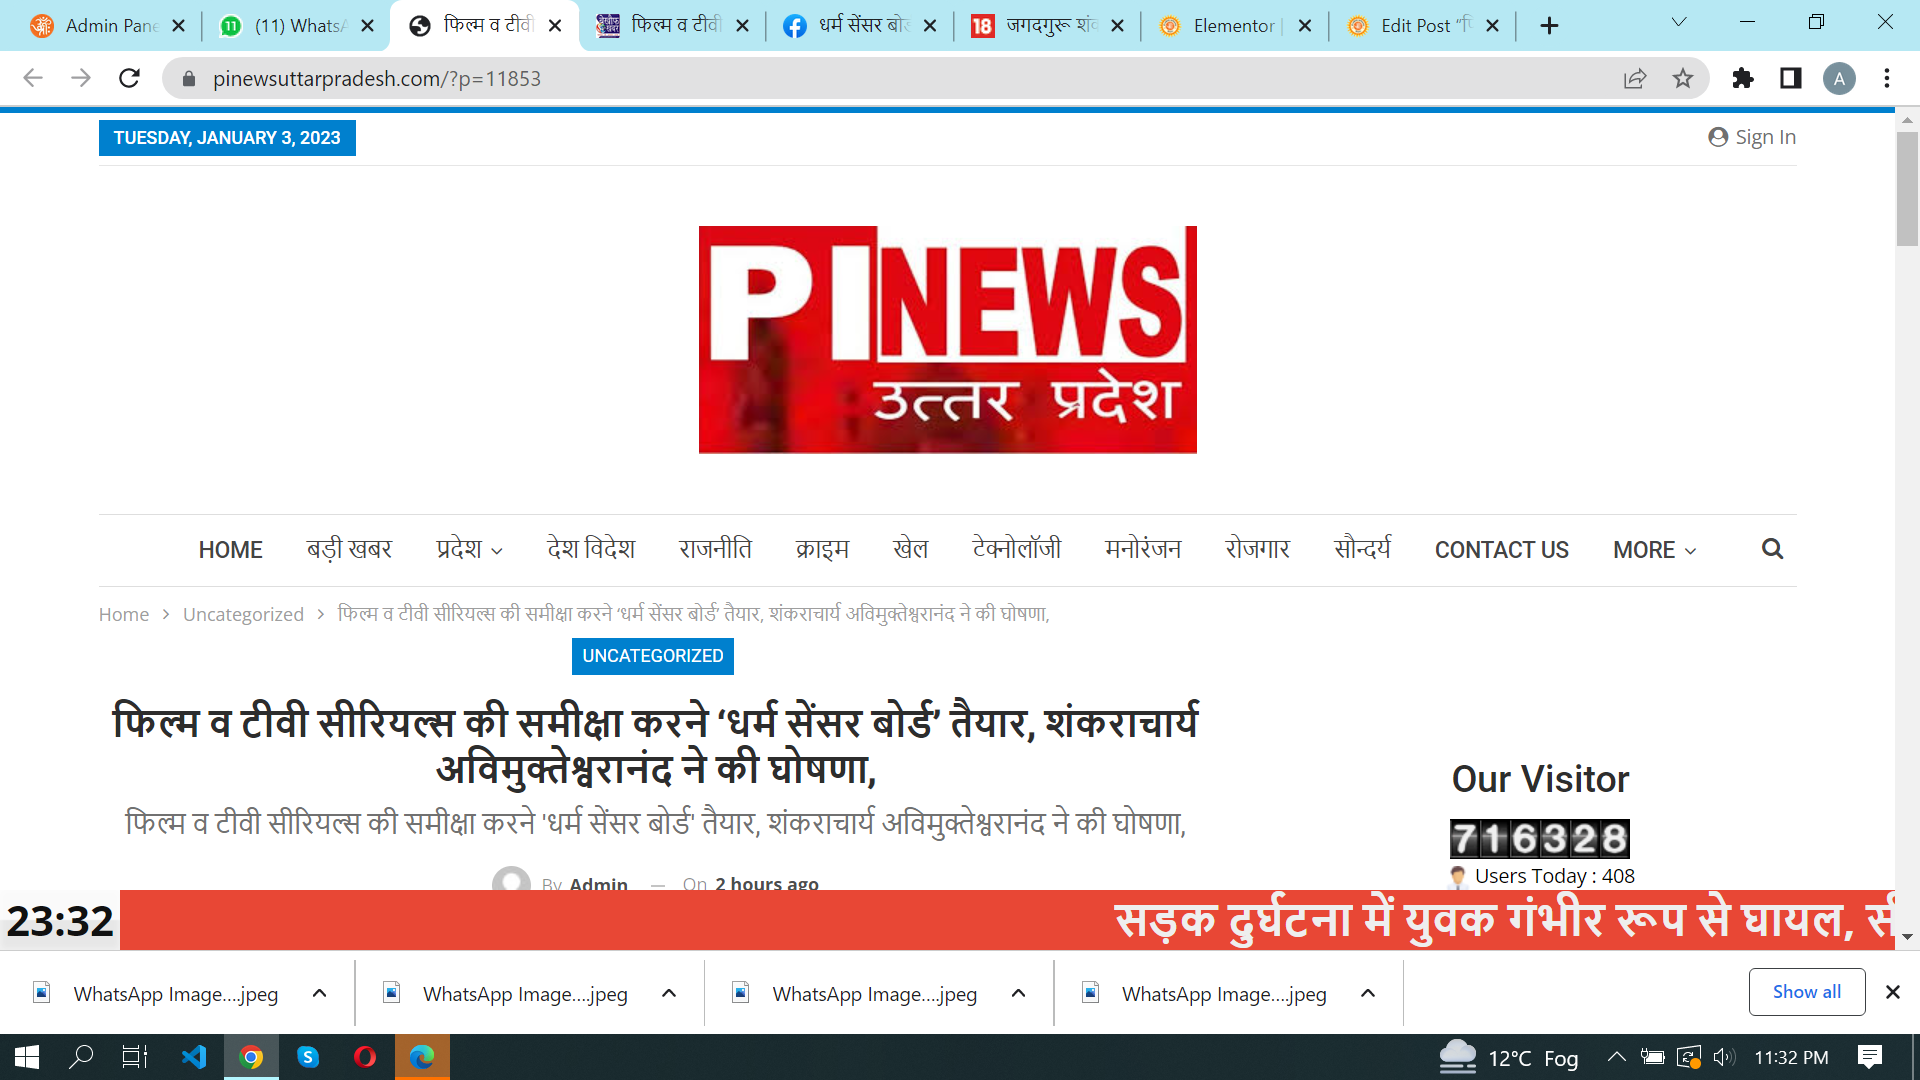Image resolution: width=1920 pixels, height=1080 pixels.
Task: Open the CONTACT US menu item
Action: click(1501, 550)
